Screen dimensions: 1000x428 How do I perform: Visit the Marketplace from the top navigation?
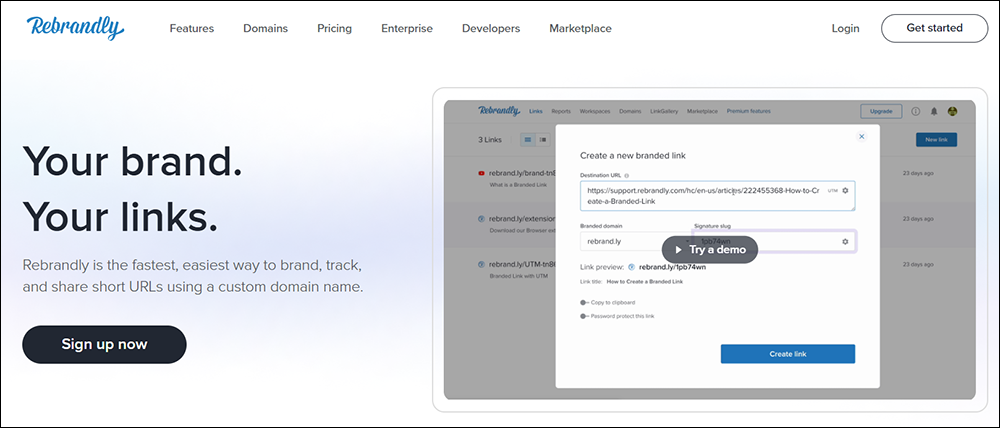pyautogui.click(x=580, y=29)
